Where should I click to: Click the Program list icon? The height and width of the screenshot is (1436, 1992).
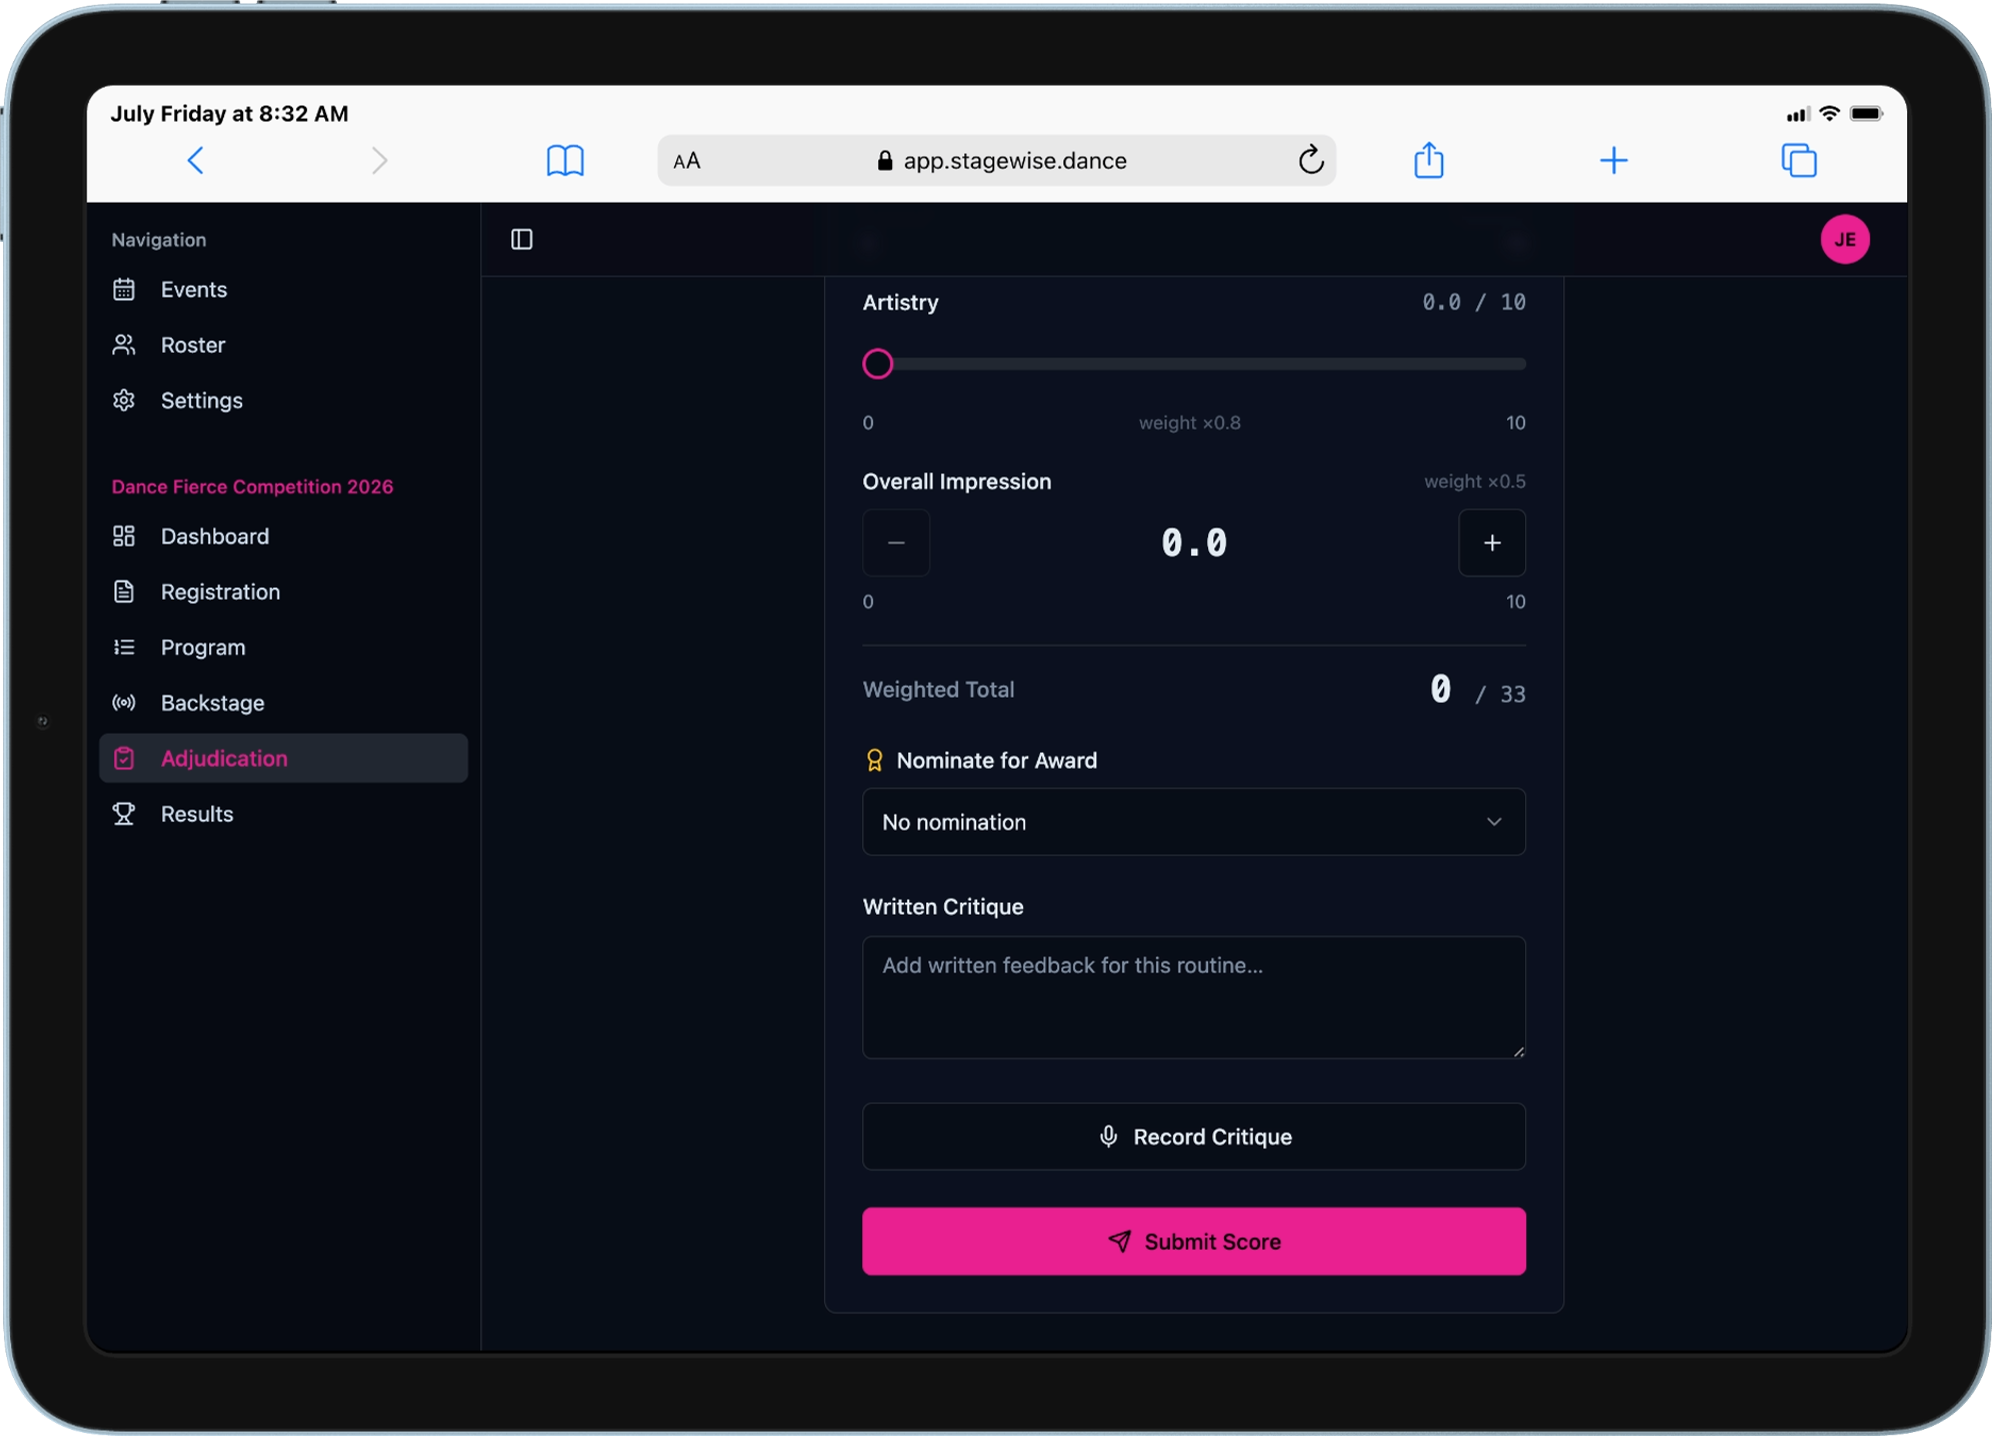pos(124,647)
